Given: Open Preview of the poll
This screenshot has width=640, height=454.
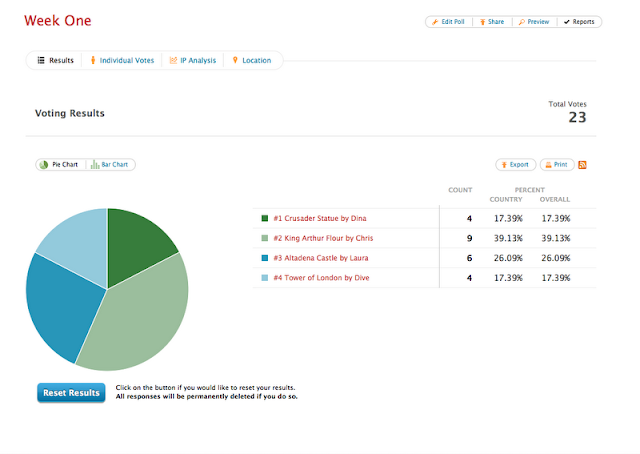Looking at the screenshot, I should 534,22.
